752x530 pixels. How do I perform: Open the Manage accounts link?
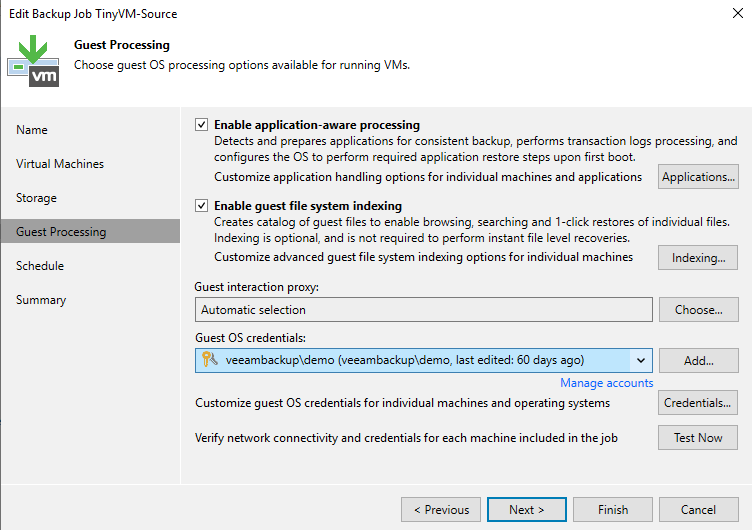coord(606,383)
